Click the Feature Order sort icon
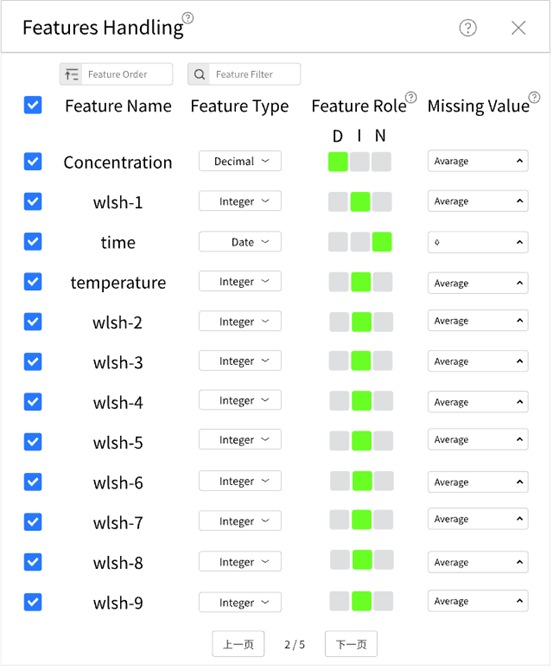 point(71,74)
